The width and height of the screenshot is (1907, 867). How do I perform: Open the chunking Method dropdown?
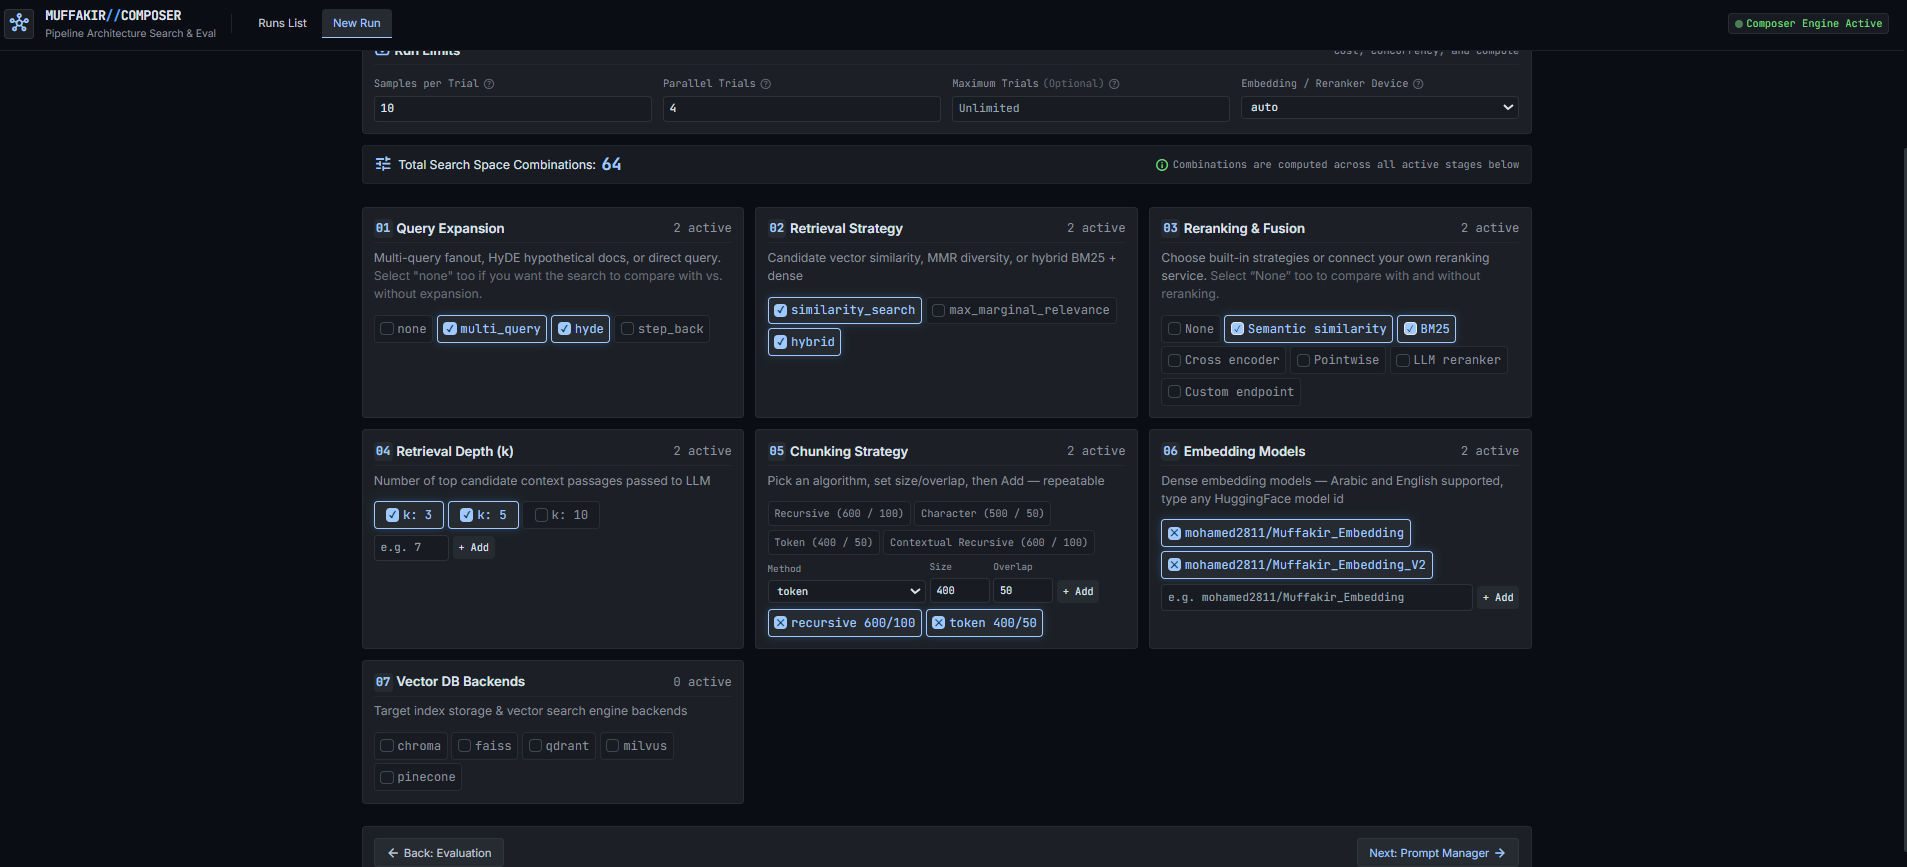[x=846, y=591]
